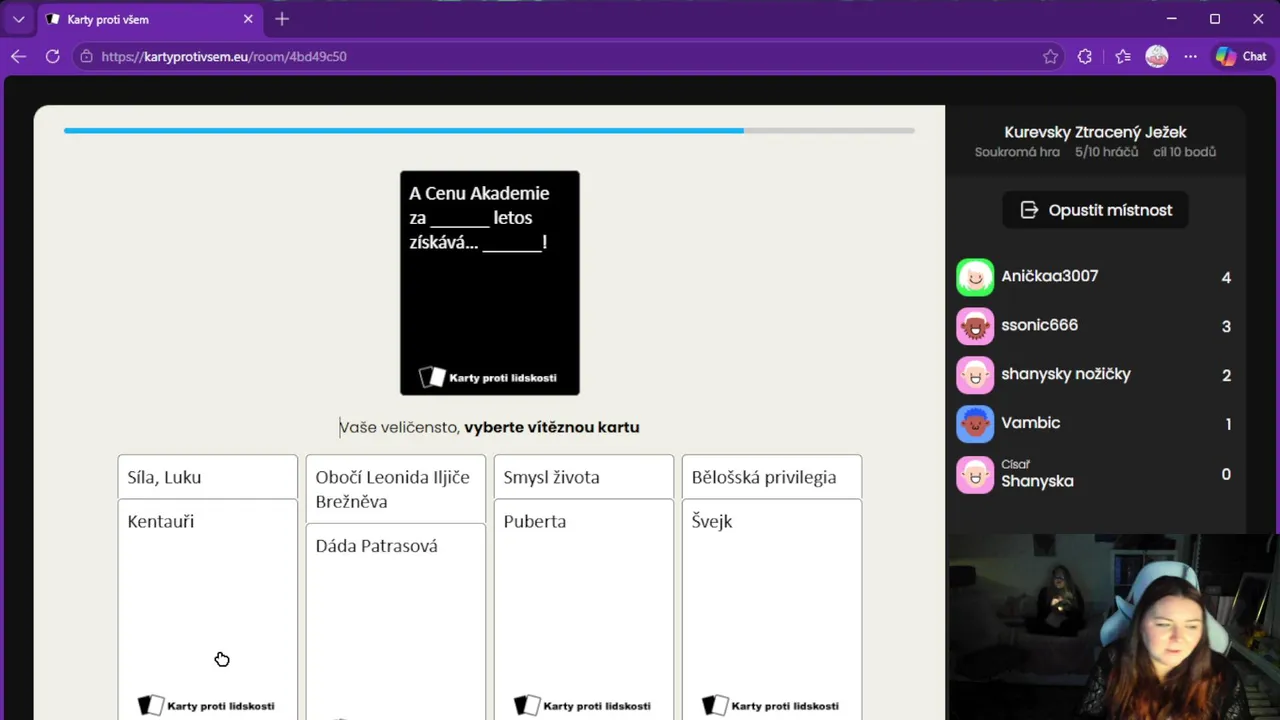The image size is (1280, 720).
Task: Click Opustit místnost button
Action: click(1095, 210)
